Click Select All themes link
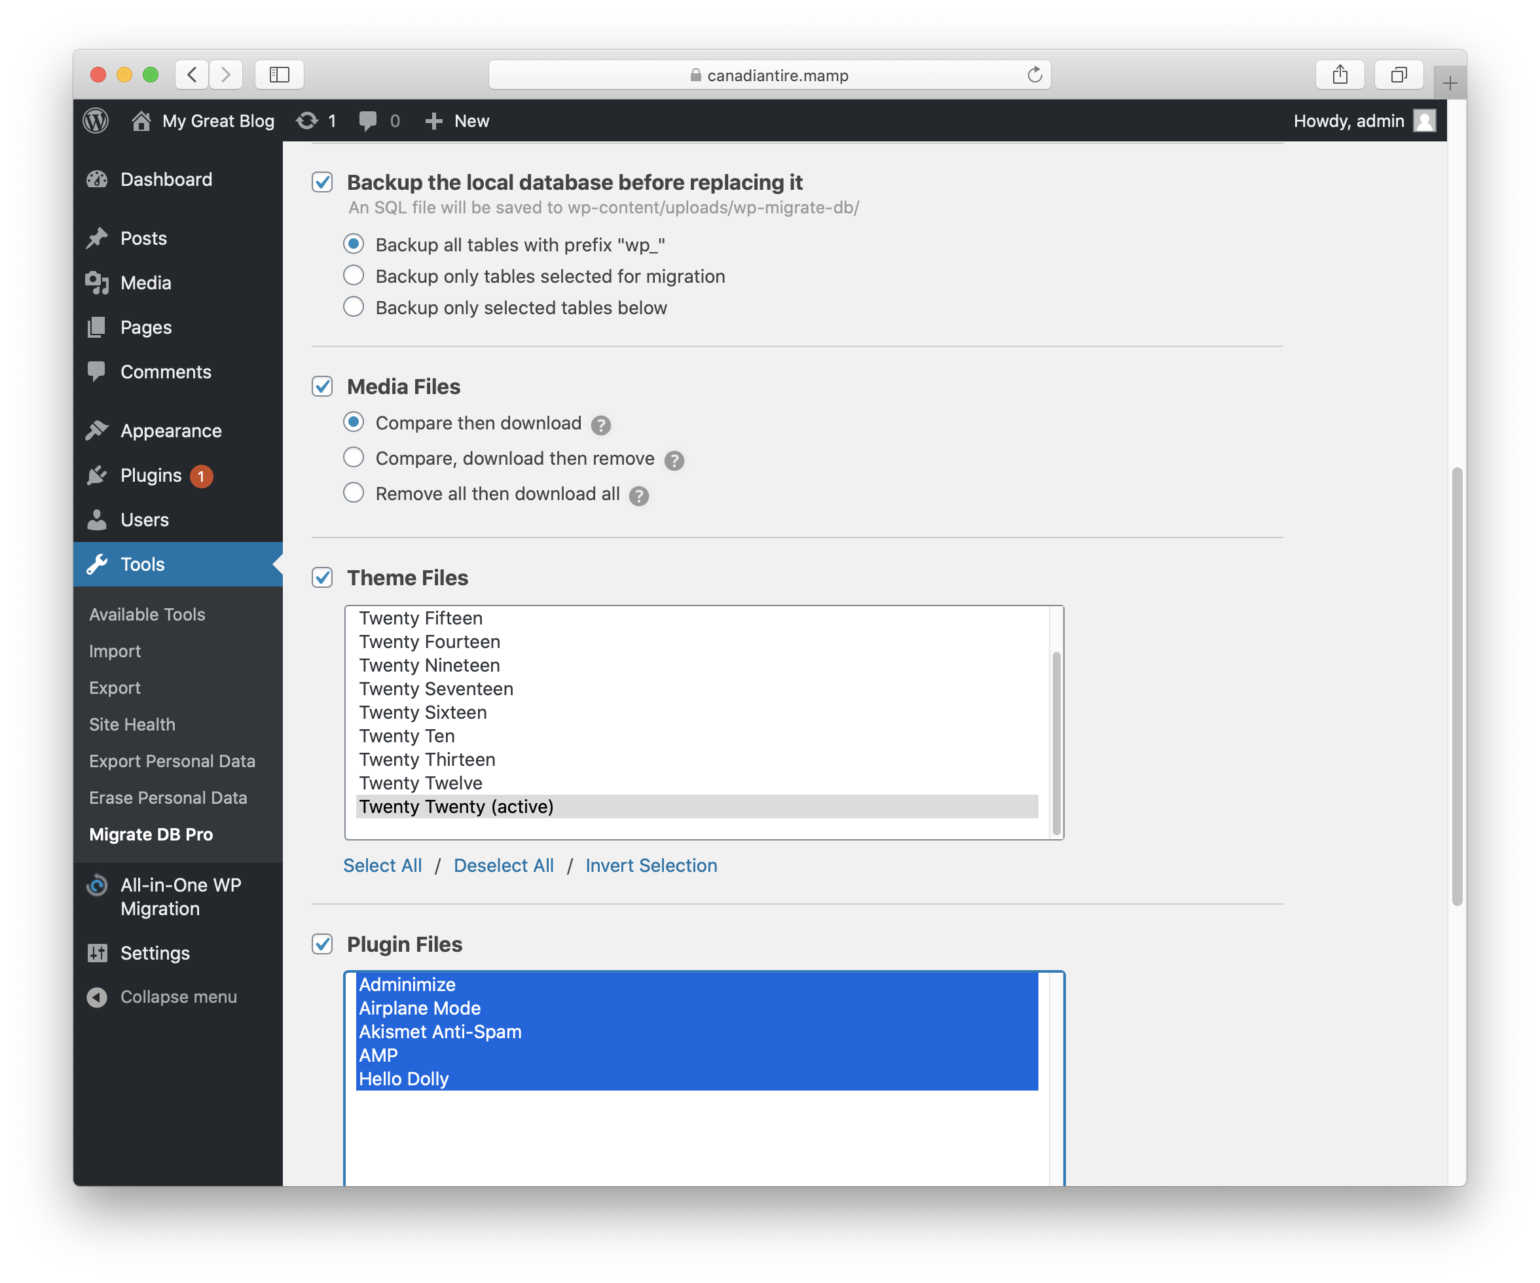The image size is (1540, 1283). [x=383, y=866]
